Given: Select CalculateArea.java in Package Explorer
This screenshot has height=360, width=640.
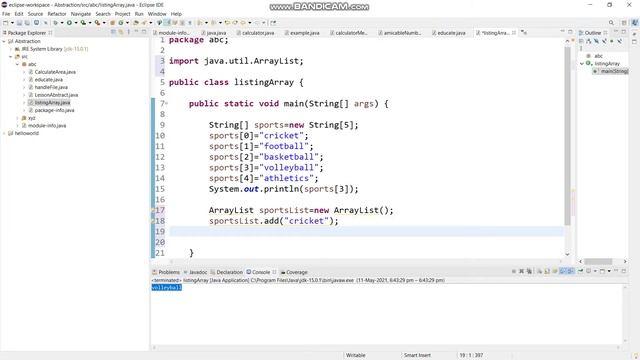Looking at the screenshot, I should 55,72.
